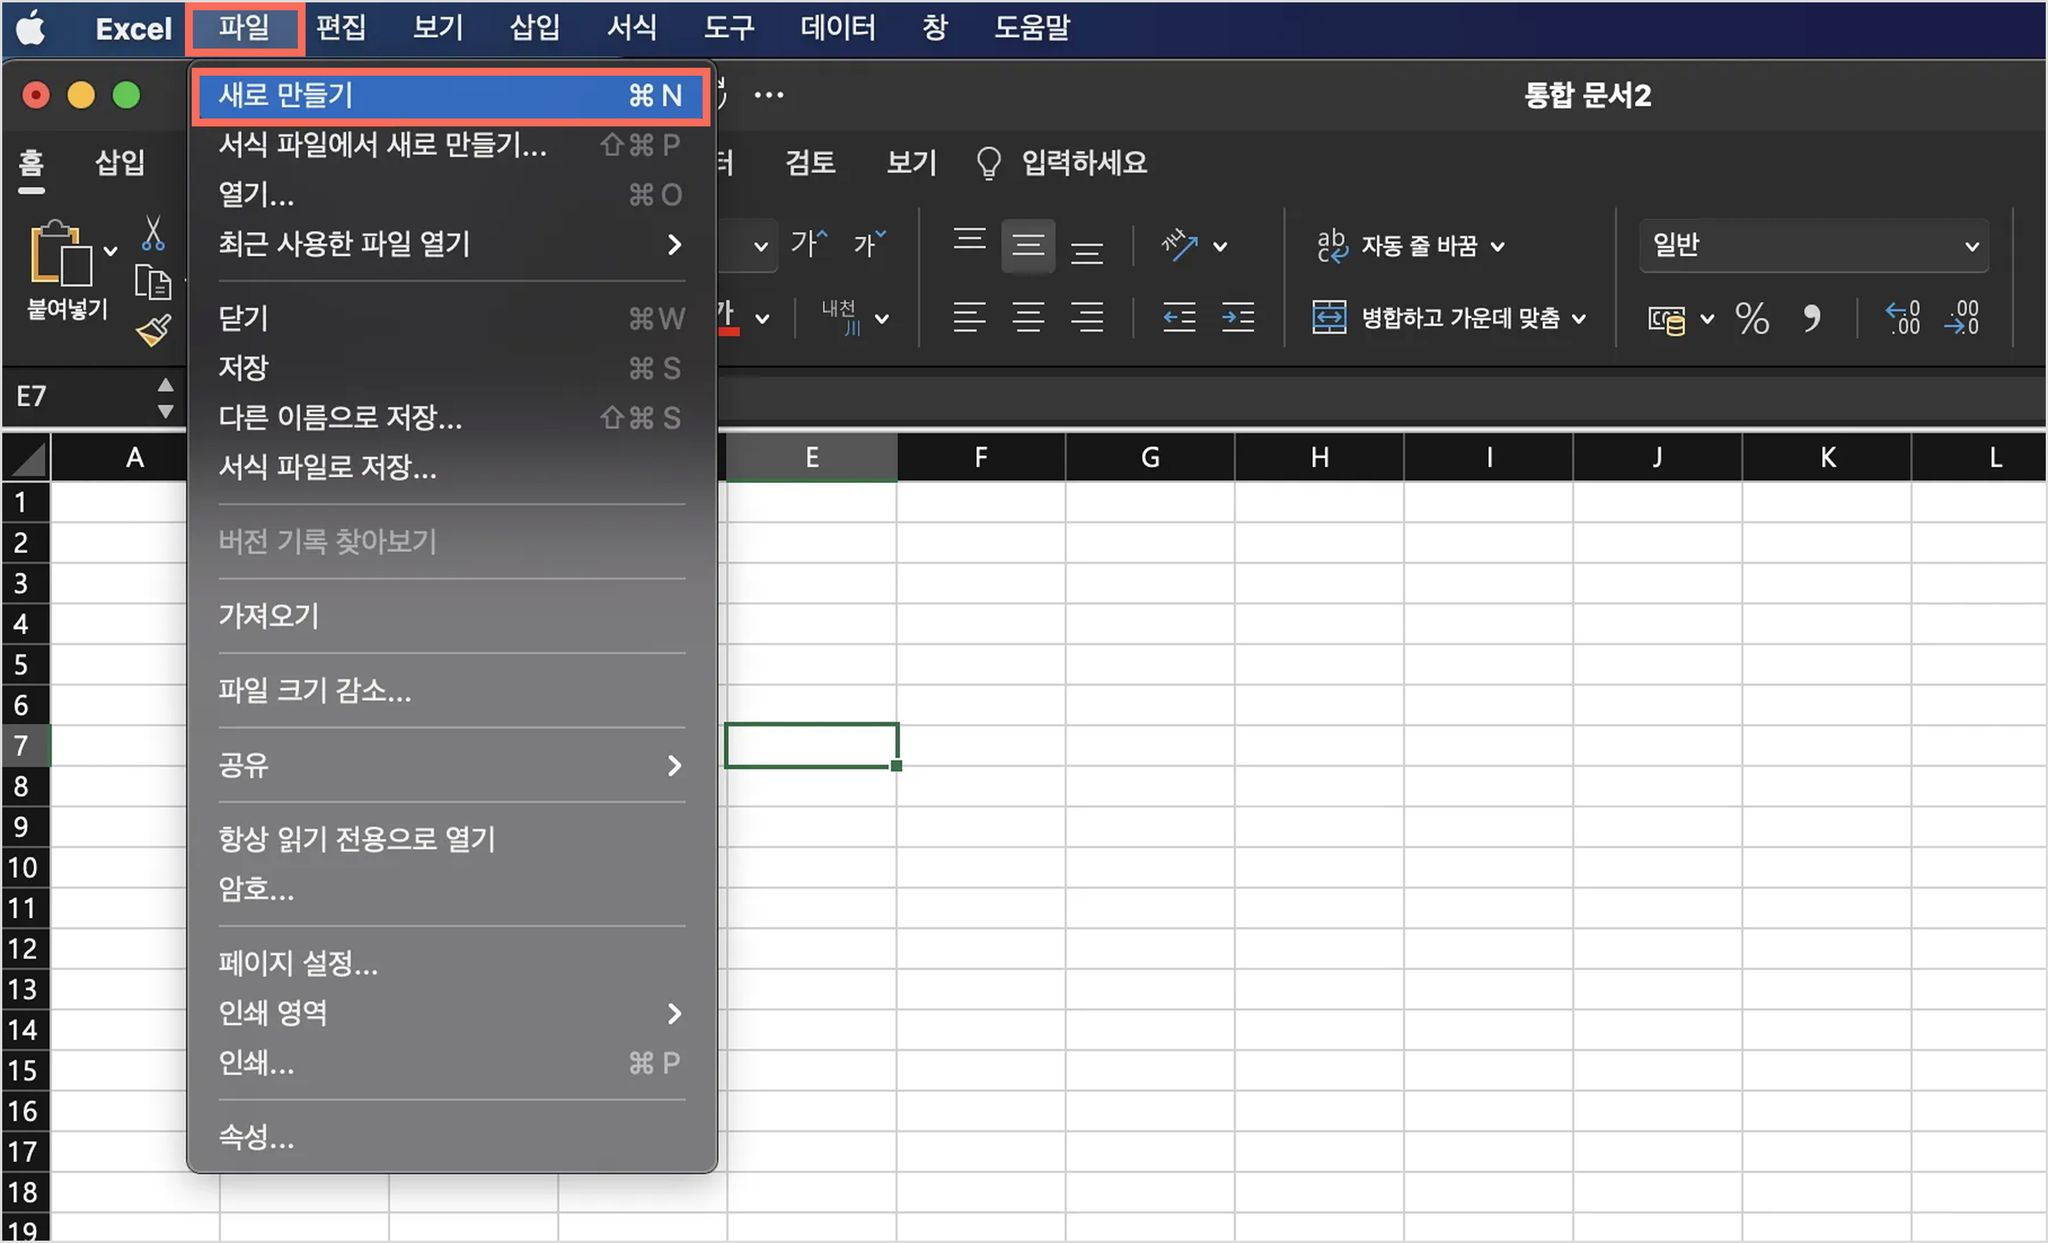Open the 보기 menu in the menu bar

click(438, 28)
